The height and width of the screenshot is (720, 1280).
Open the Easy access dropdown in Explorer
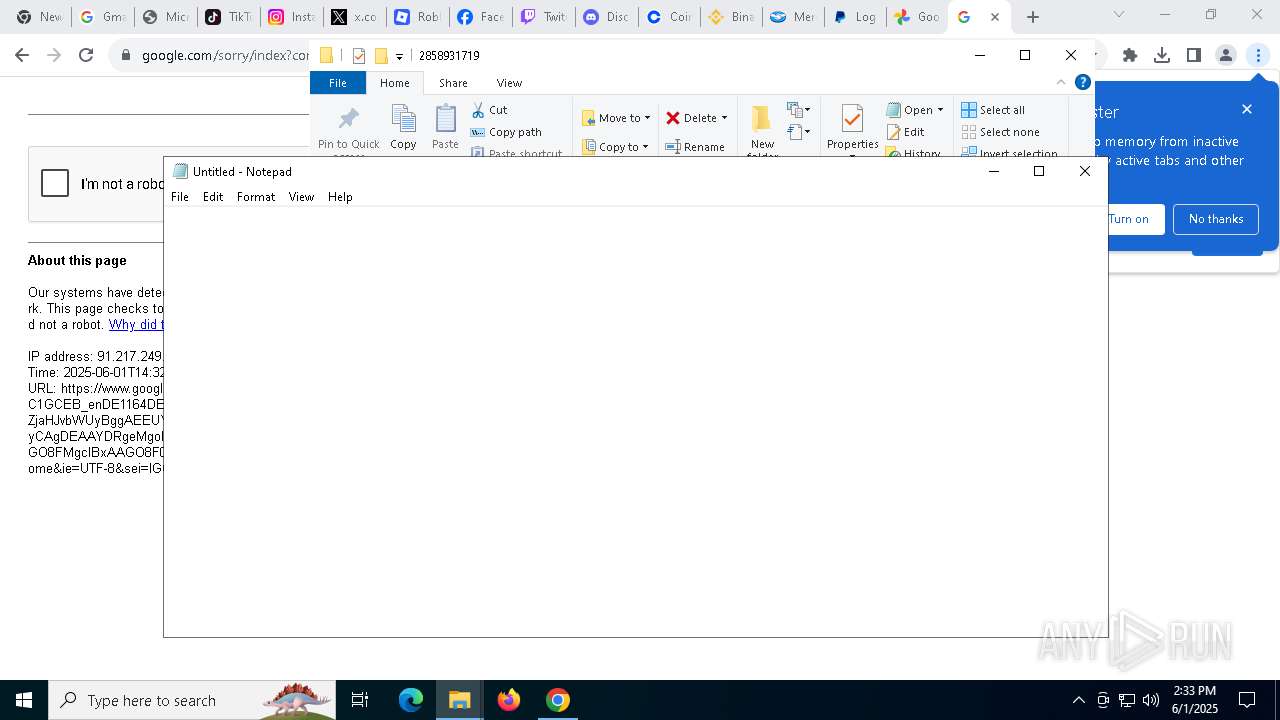[x=798, y=132]
